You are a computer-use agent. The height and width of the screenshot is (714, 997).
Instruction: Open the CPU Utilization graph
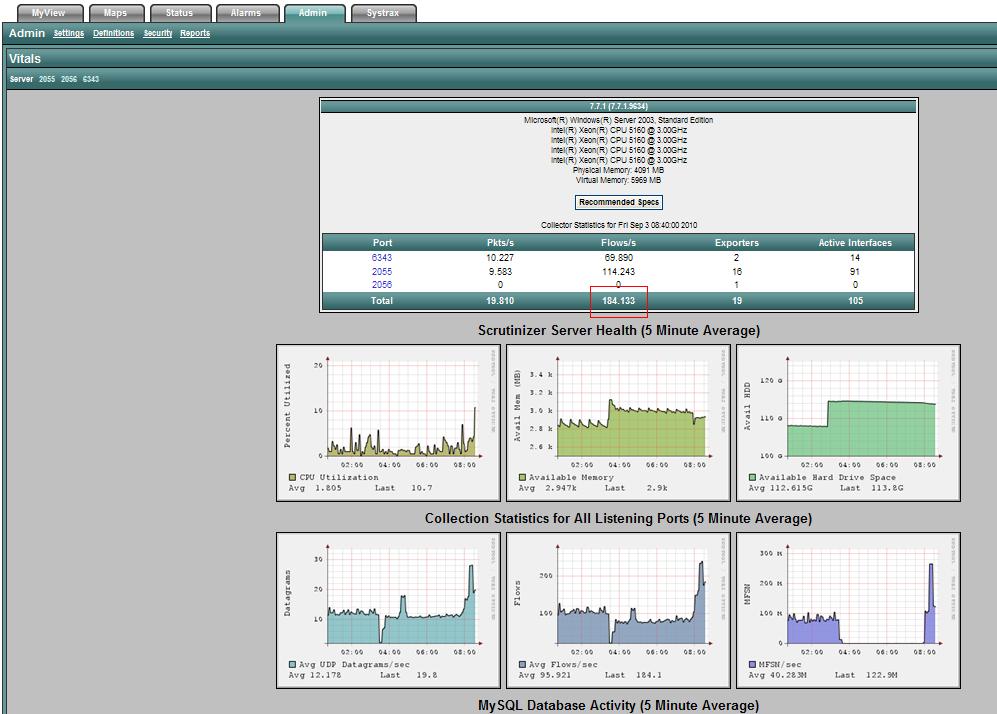(388, 423)
